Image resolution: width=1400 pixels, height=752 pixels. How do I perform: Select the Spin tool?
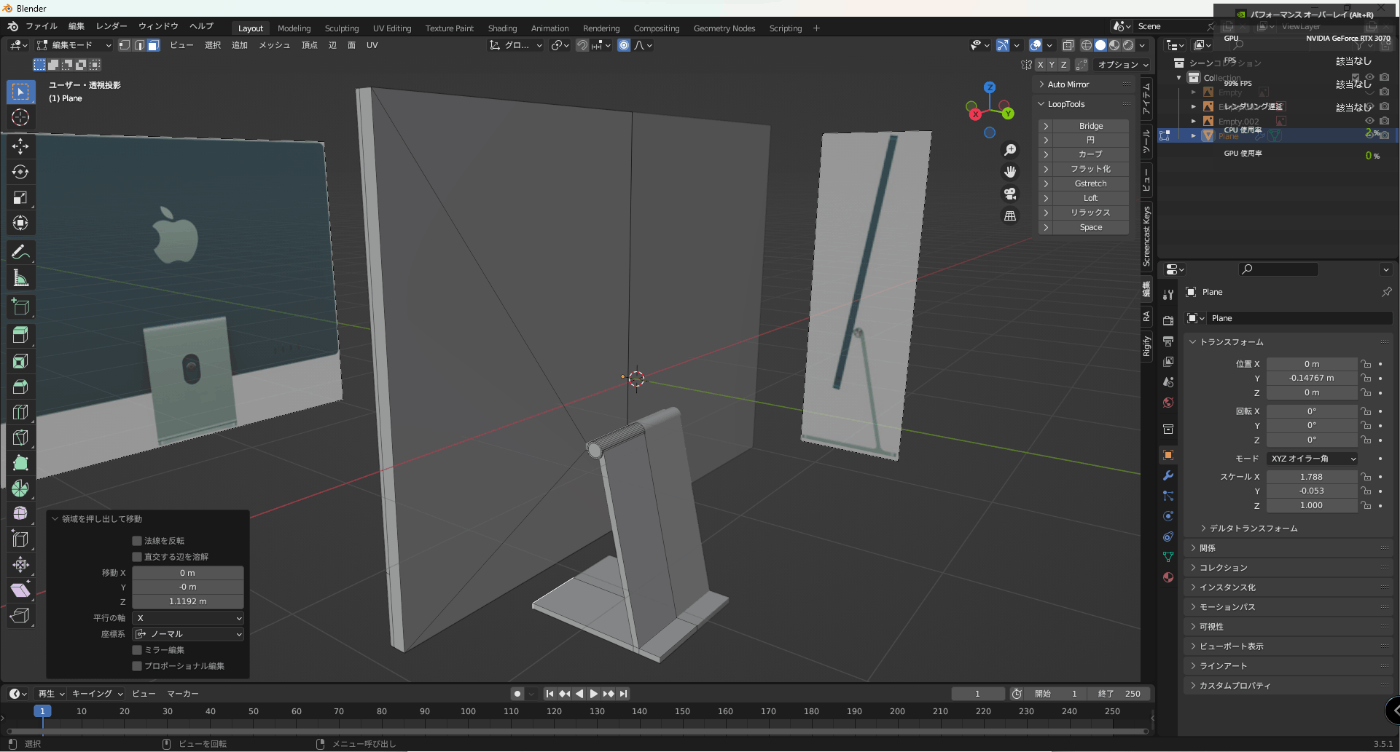coord(20,487)
